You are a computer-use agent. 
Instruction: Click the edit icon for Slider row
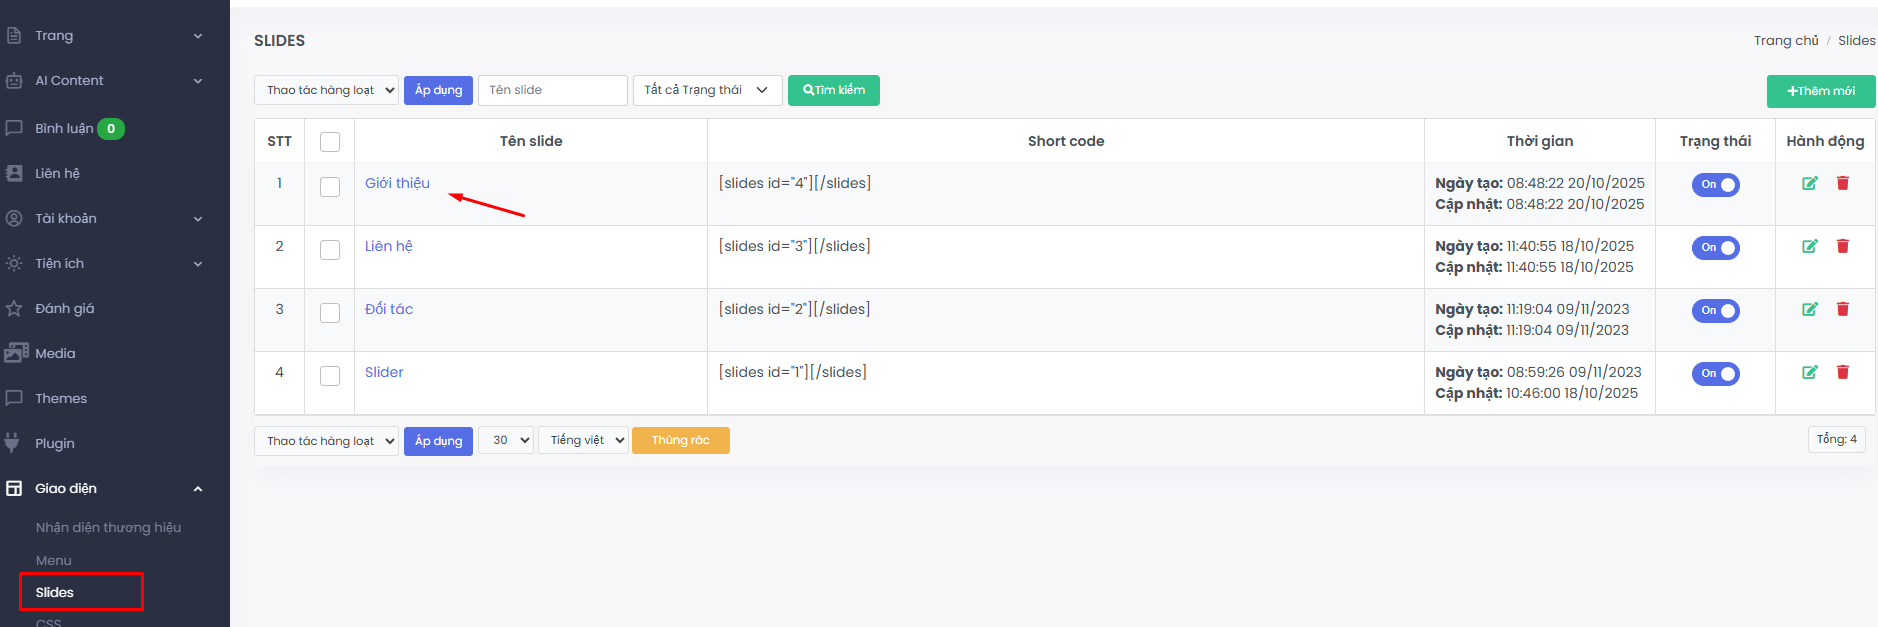click(1809, 372)
